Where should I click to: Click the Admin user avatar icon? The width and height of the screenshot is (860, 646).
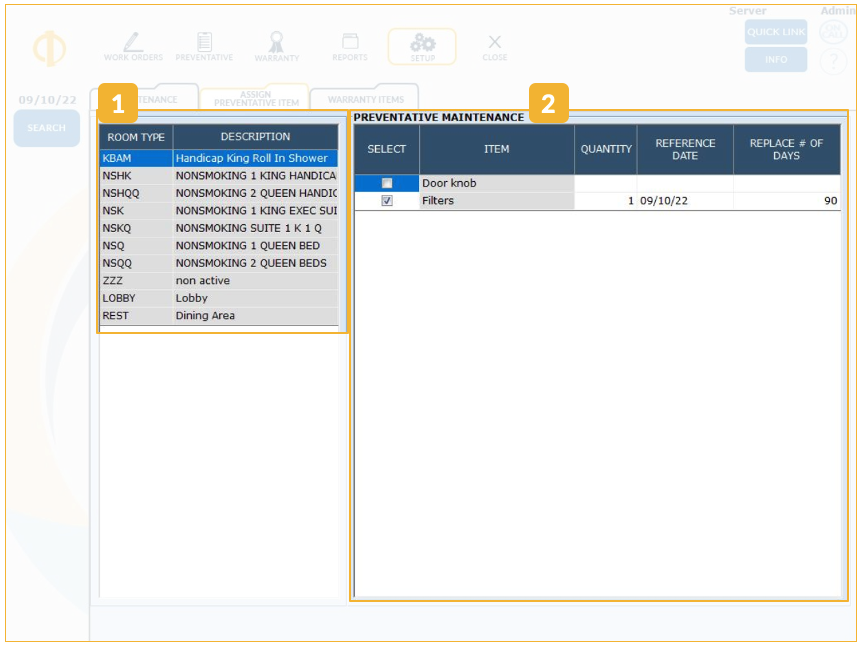pyautogui.click(x=833, y=33)
